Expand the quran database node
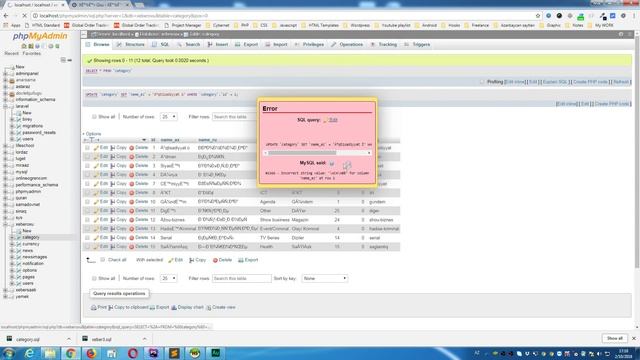The height and width of the screenshot is (360, 640). (x=5, y=198)
